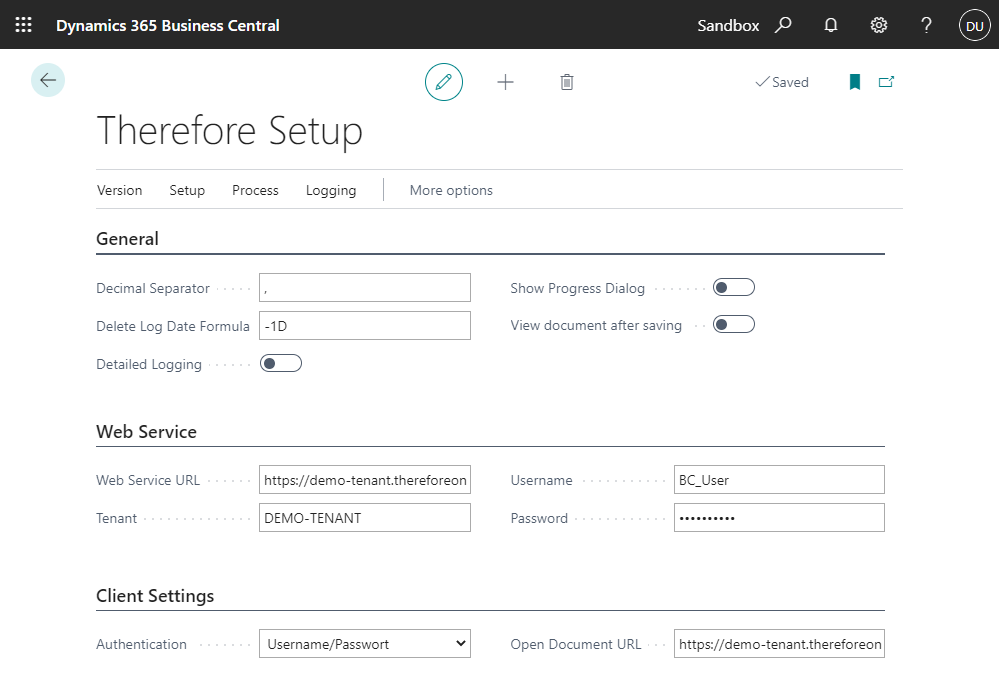Click the Password field
This screenshot has height=673, width=999.
pyautogui.click(x=779, y=517)
